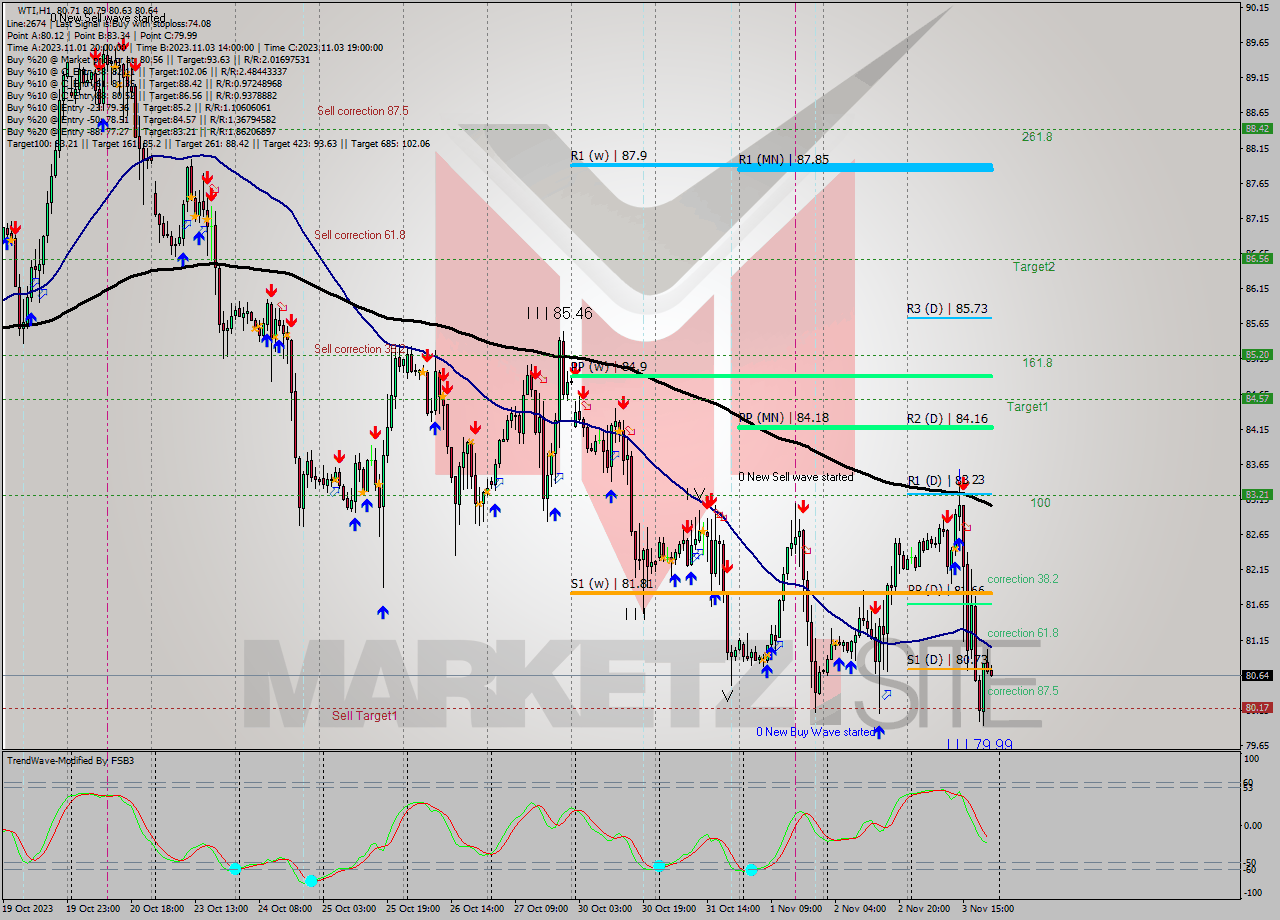Click the green 'correction 87.5' label

[x=1023, y=691]
